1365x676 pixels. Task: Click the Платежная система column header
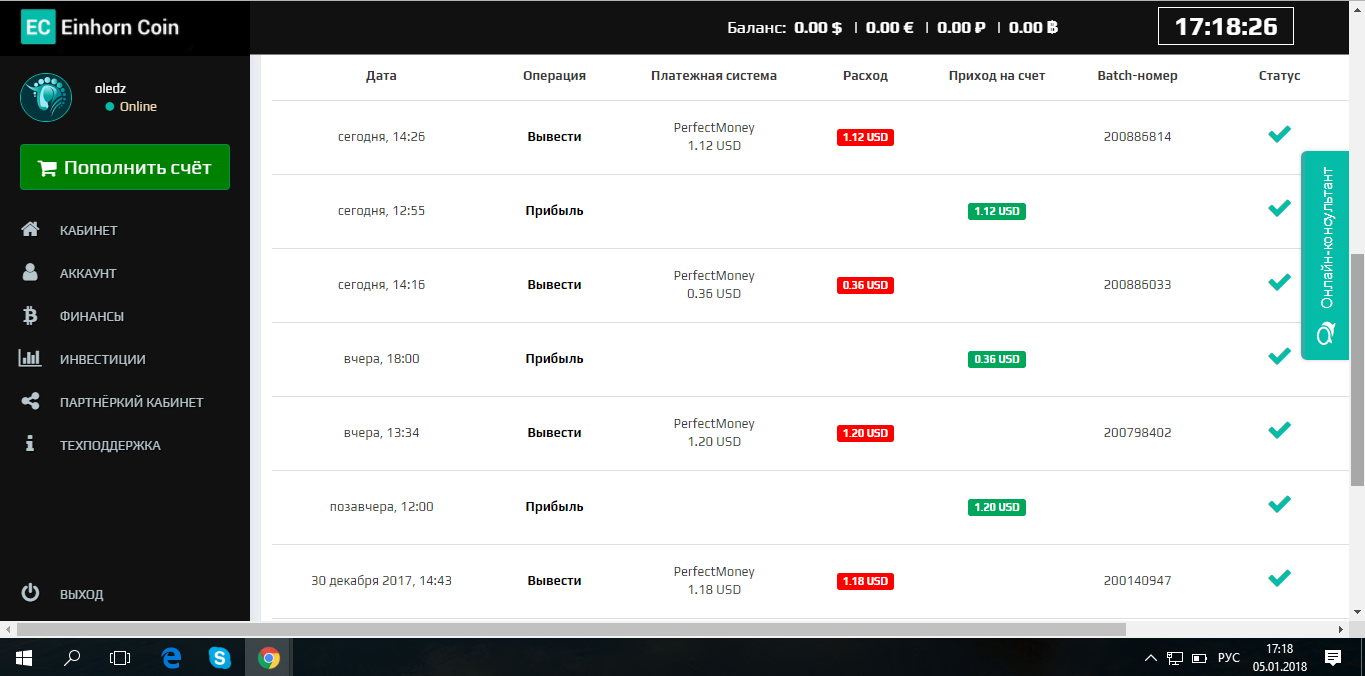coord(713,76)
